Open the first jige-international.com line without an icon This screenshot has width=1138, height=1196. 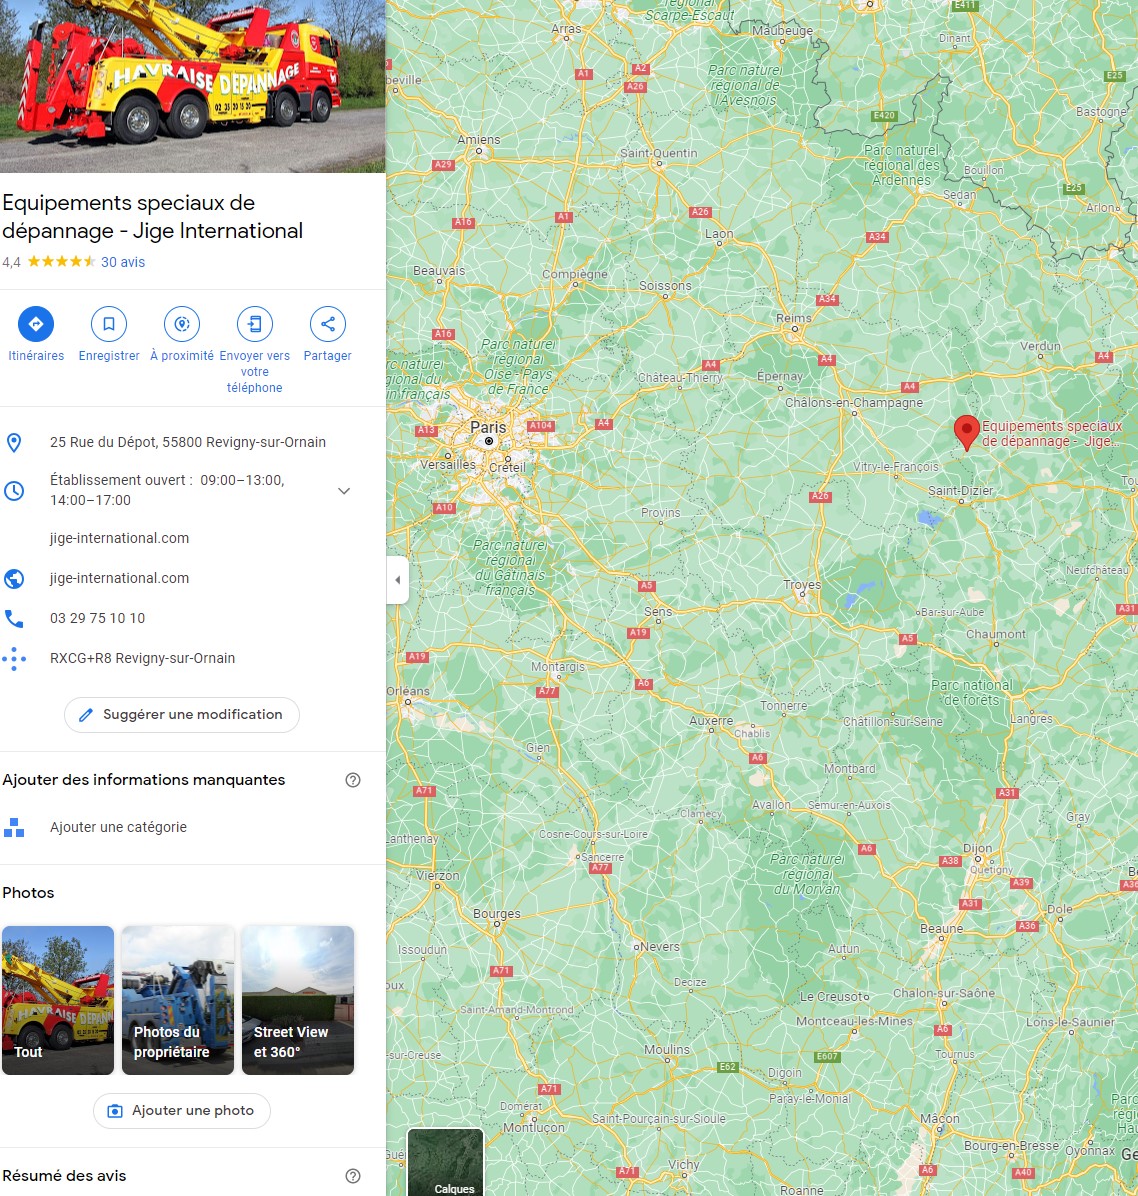tap(119, 538)
